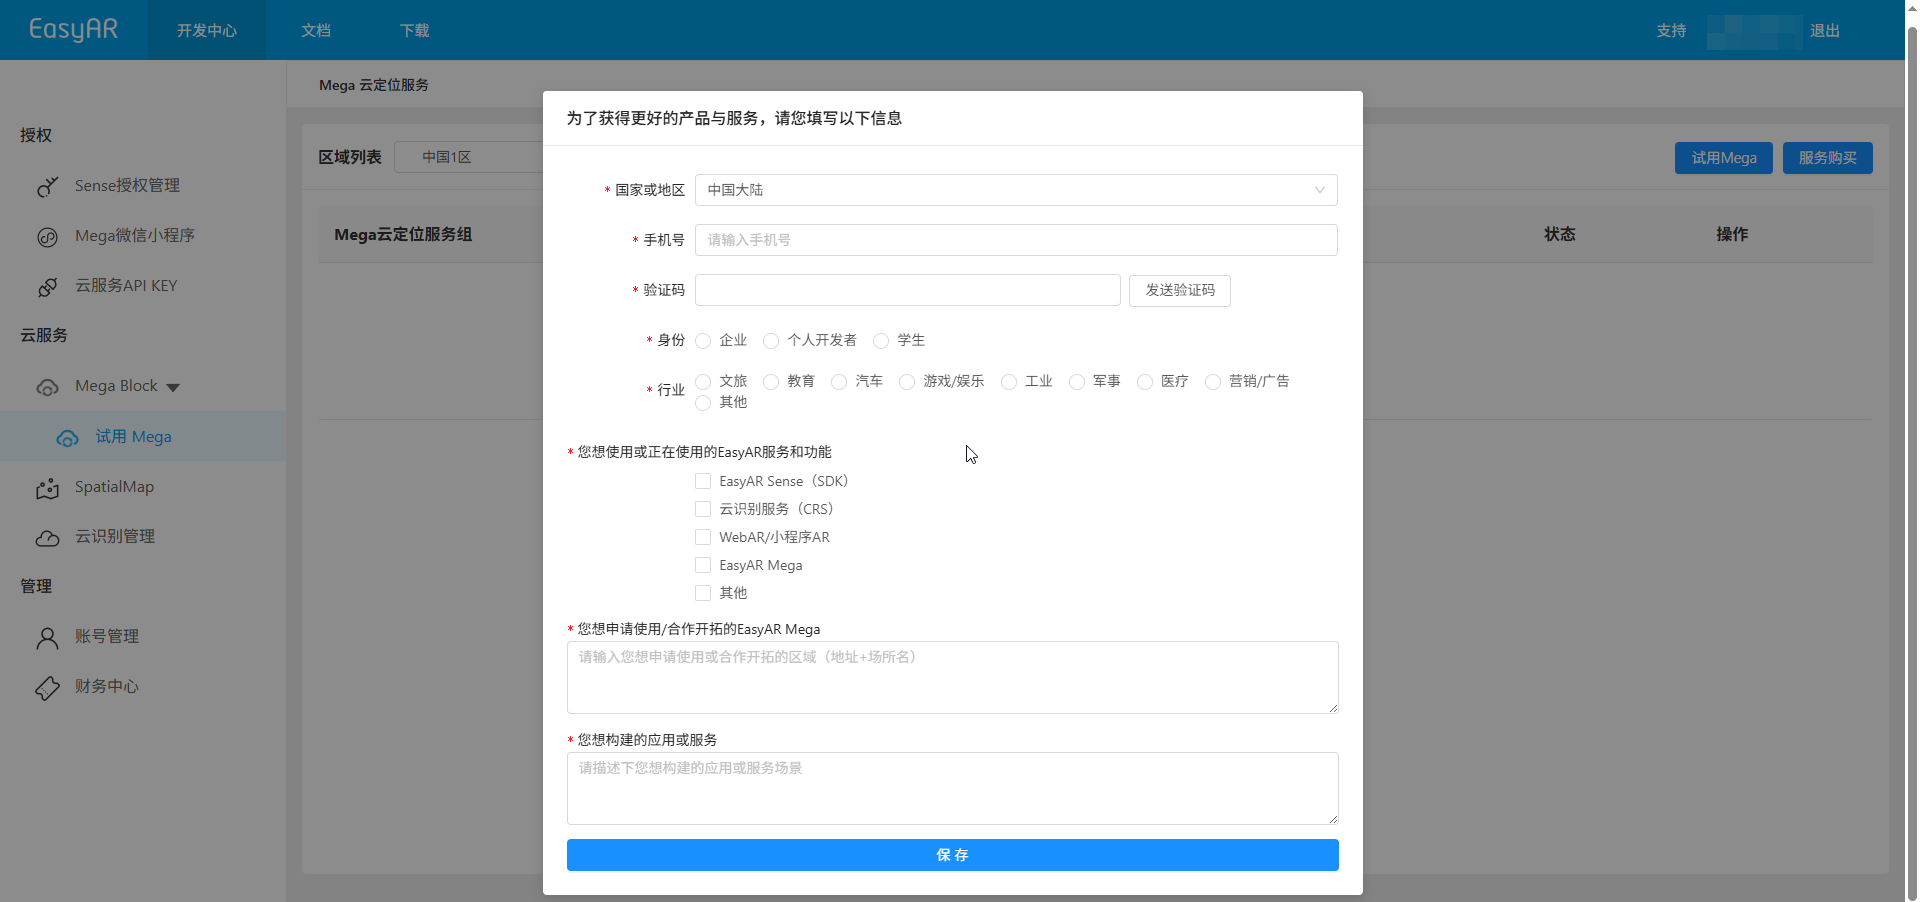Check the 云识别服务 (CRS) checkbox

point(703,509)
